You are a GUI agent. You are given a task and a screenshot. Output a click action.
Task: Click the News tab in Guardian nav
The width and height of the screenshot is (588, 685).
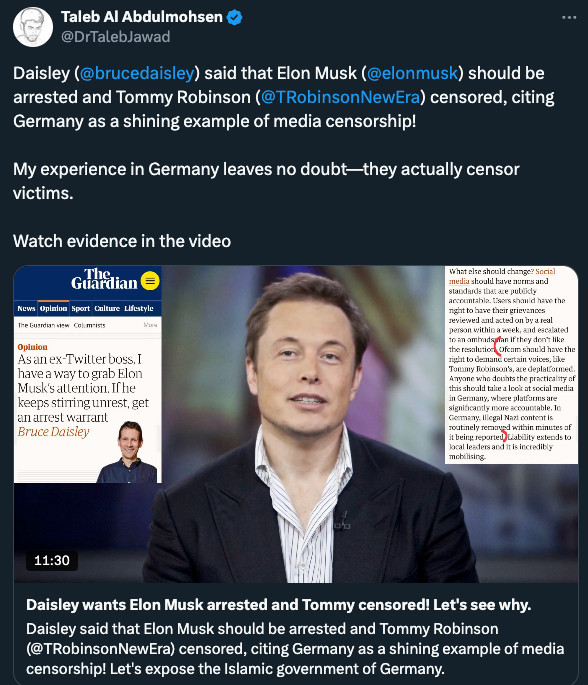26,308
